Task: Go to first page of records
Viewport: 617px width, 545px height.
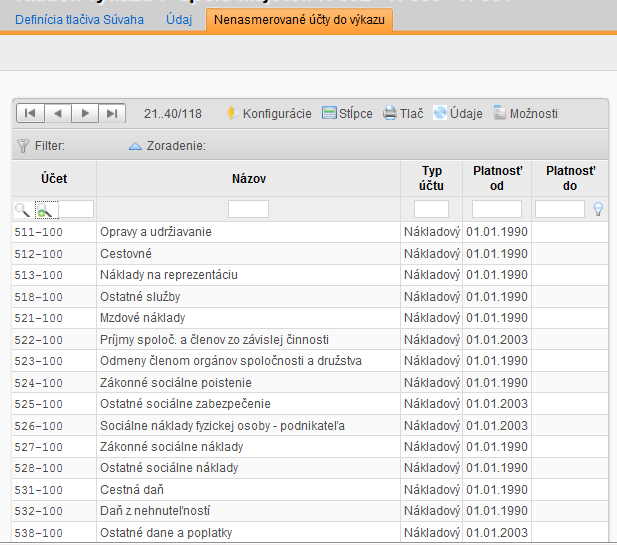Action: click(x=30, y=114)
